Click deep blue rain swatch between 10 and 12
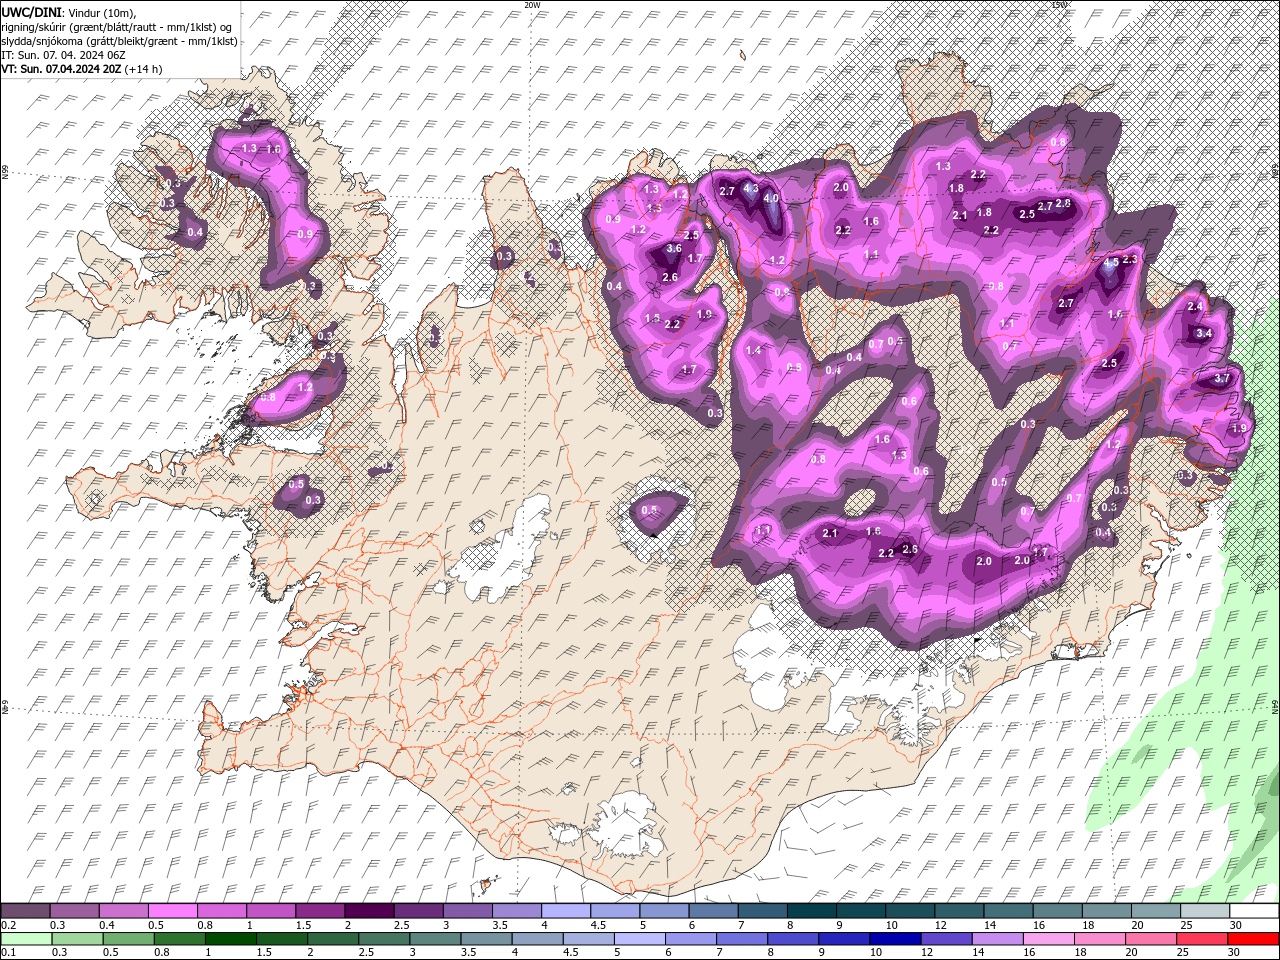This screenshot has width=1280, height=960. [x=894, y=939]
